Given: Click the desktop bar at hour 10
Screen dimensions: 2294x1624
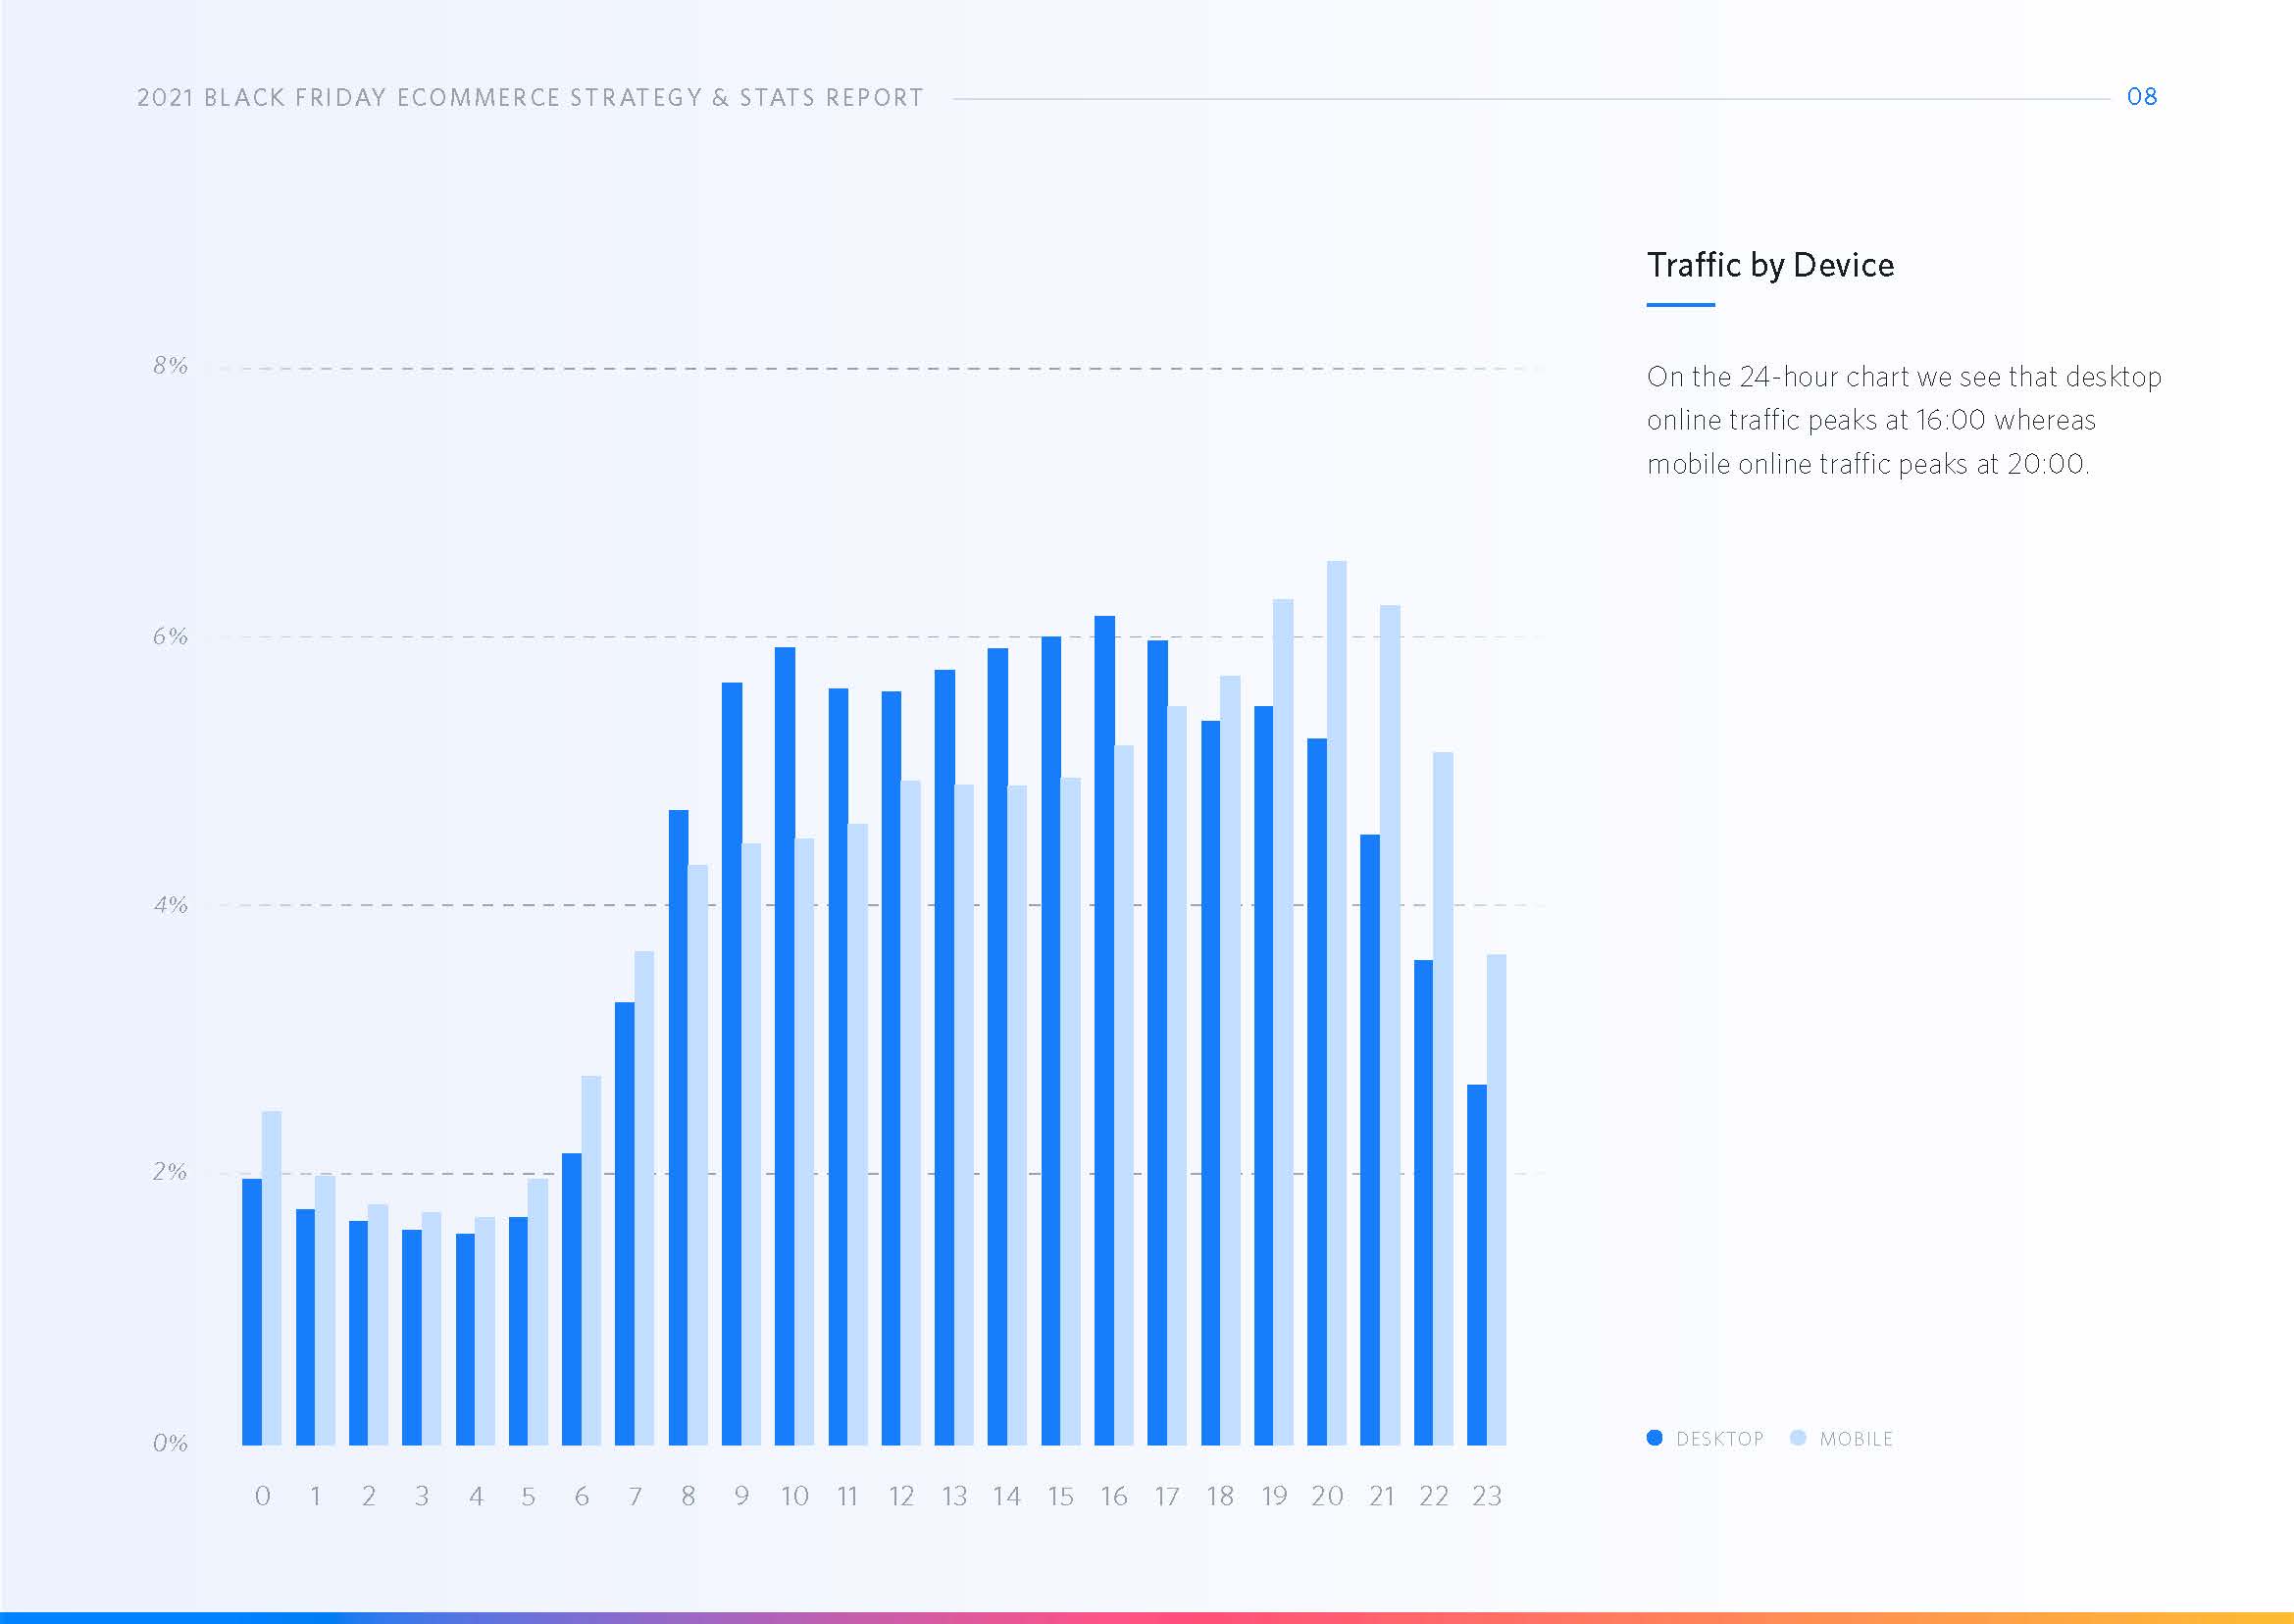Looking at the screenshot, I should click(784, 1045).
